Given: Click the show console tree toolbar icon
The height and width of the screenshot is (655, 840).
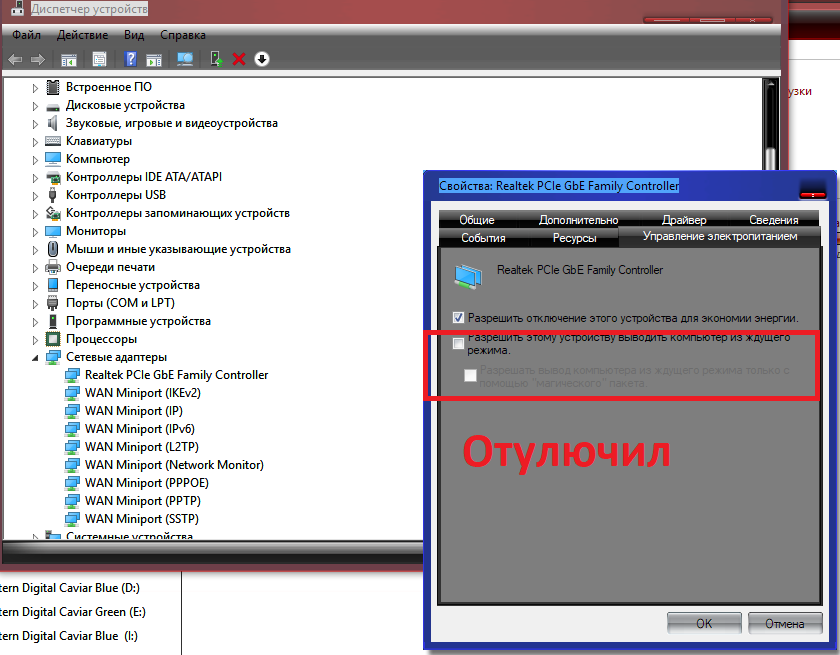Looking at the screenshot, I should [69, 59].
